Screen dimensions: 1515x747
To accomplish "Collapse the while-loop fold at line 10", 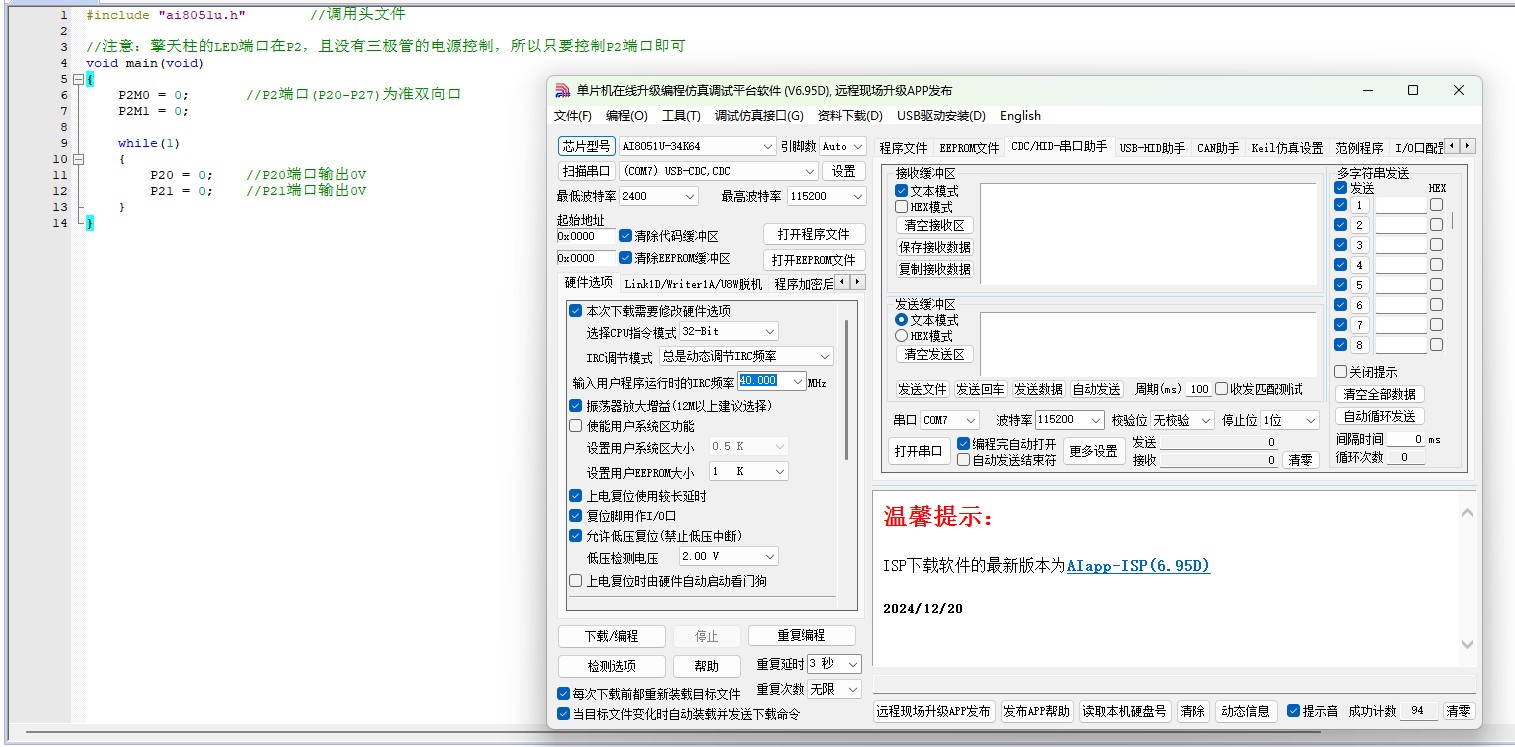I will coord(78,159).
